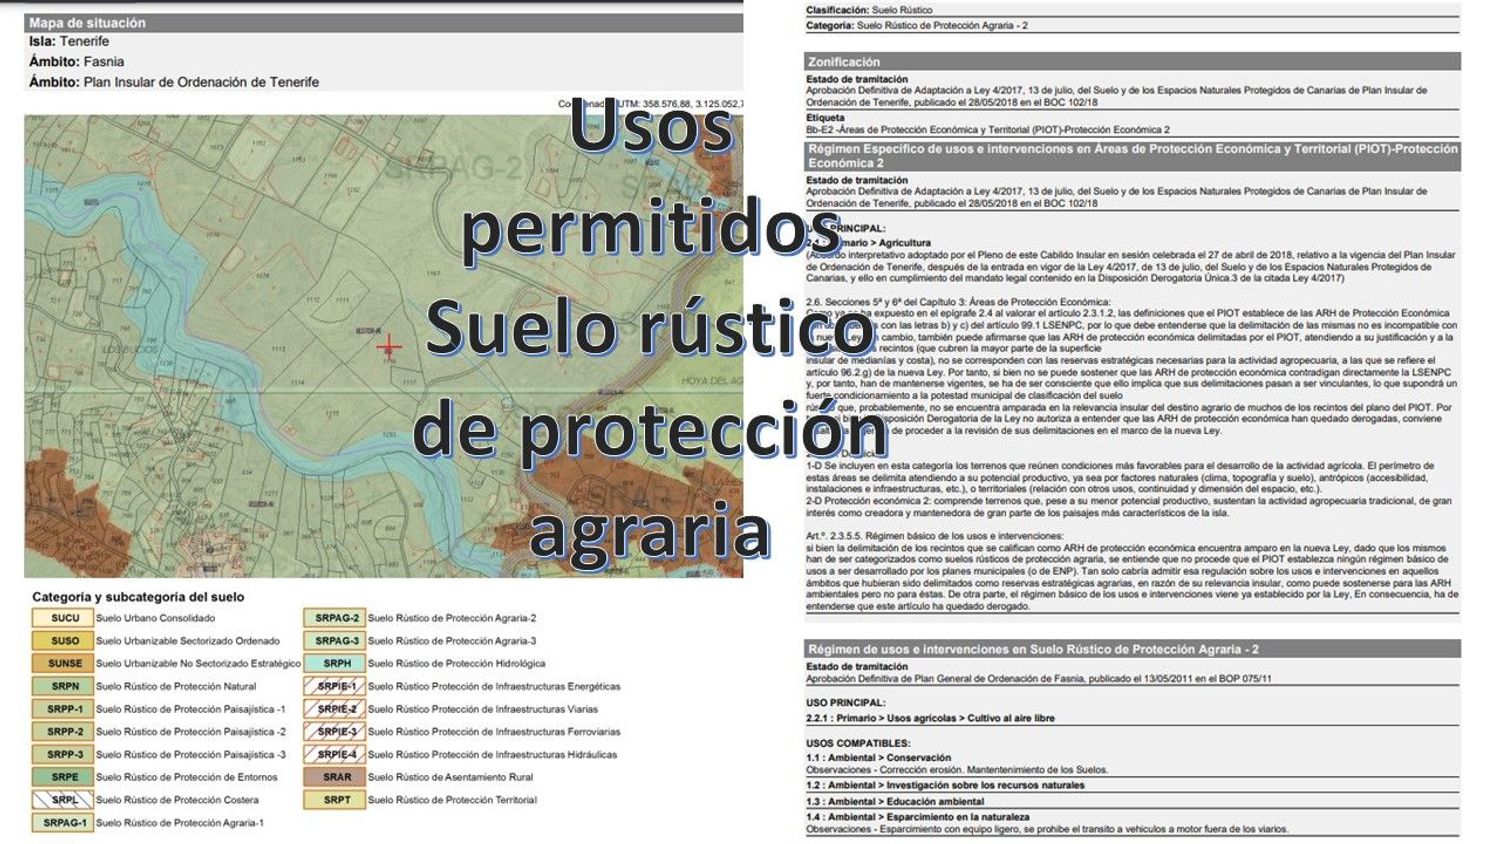1500x844 pixels.
Task: Click the "USOS COMPATIBLES:" label
Action: [858, 743]
